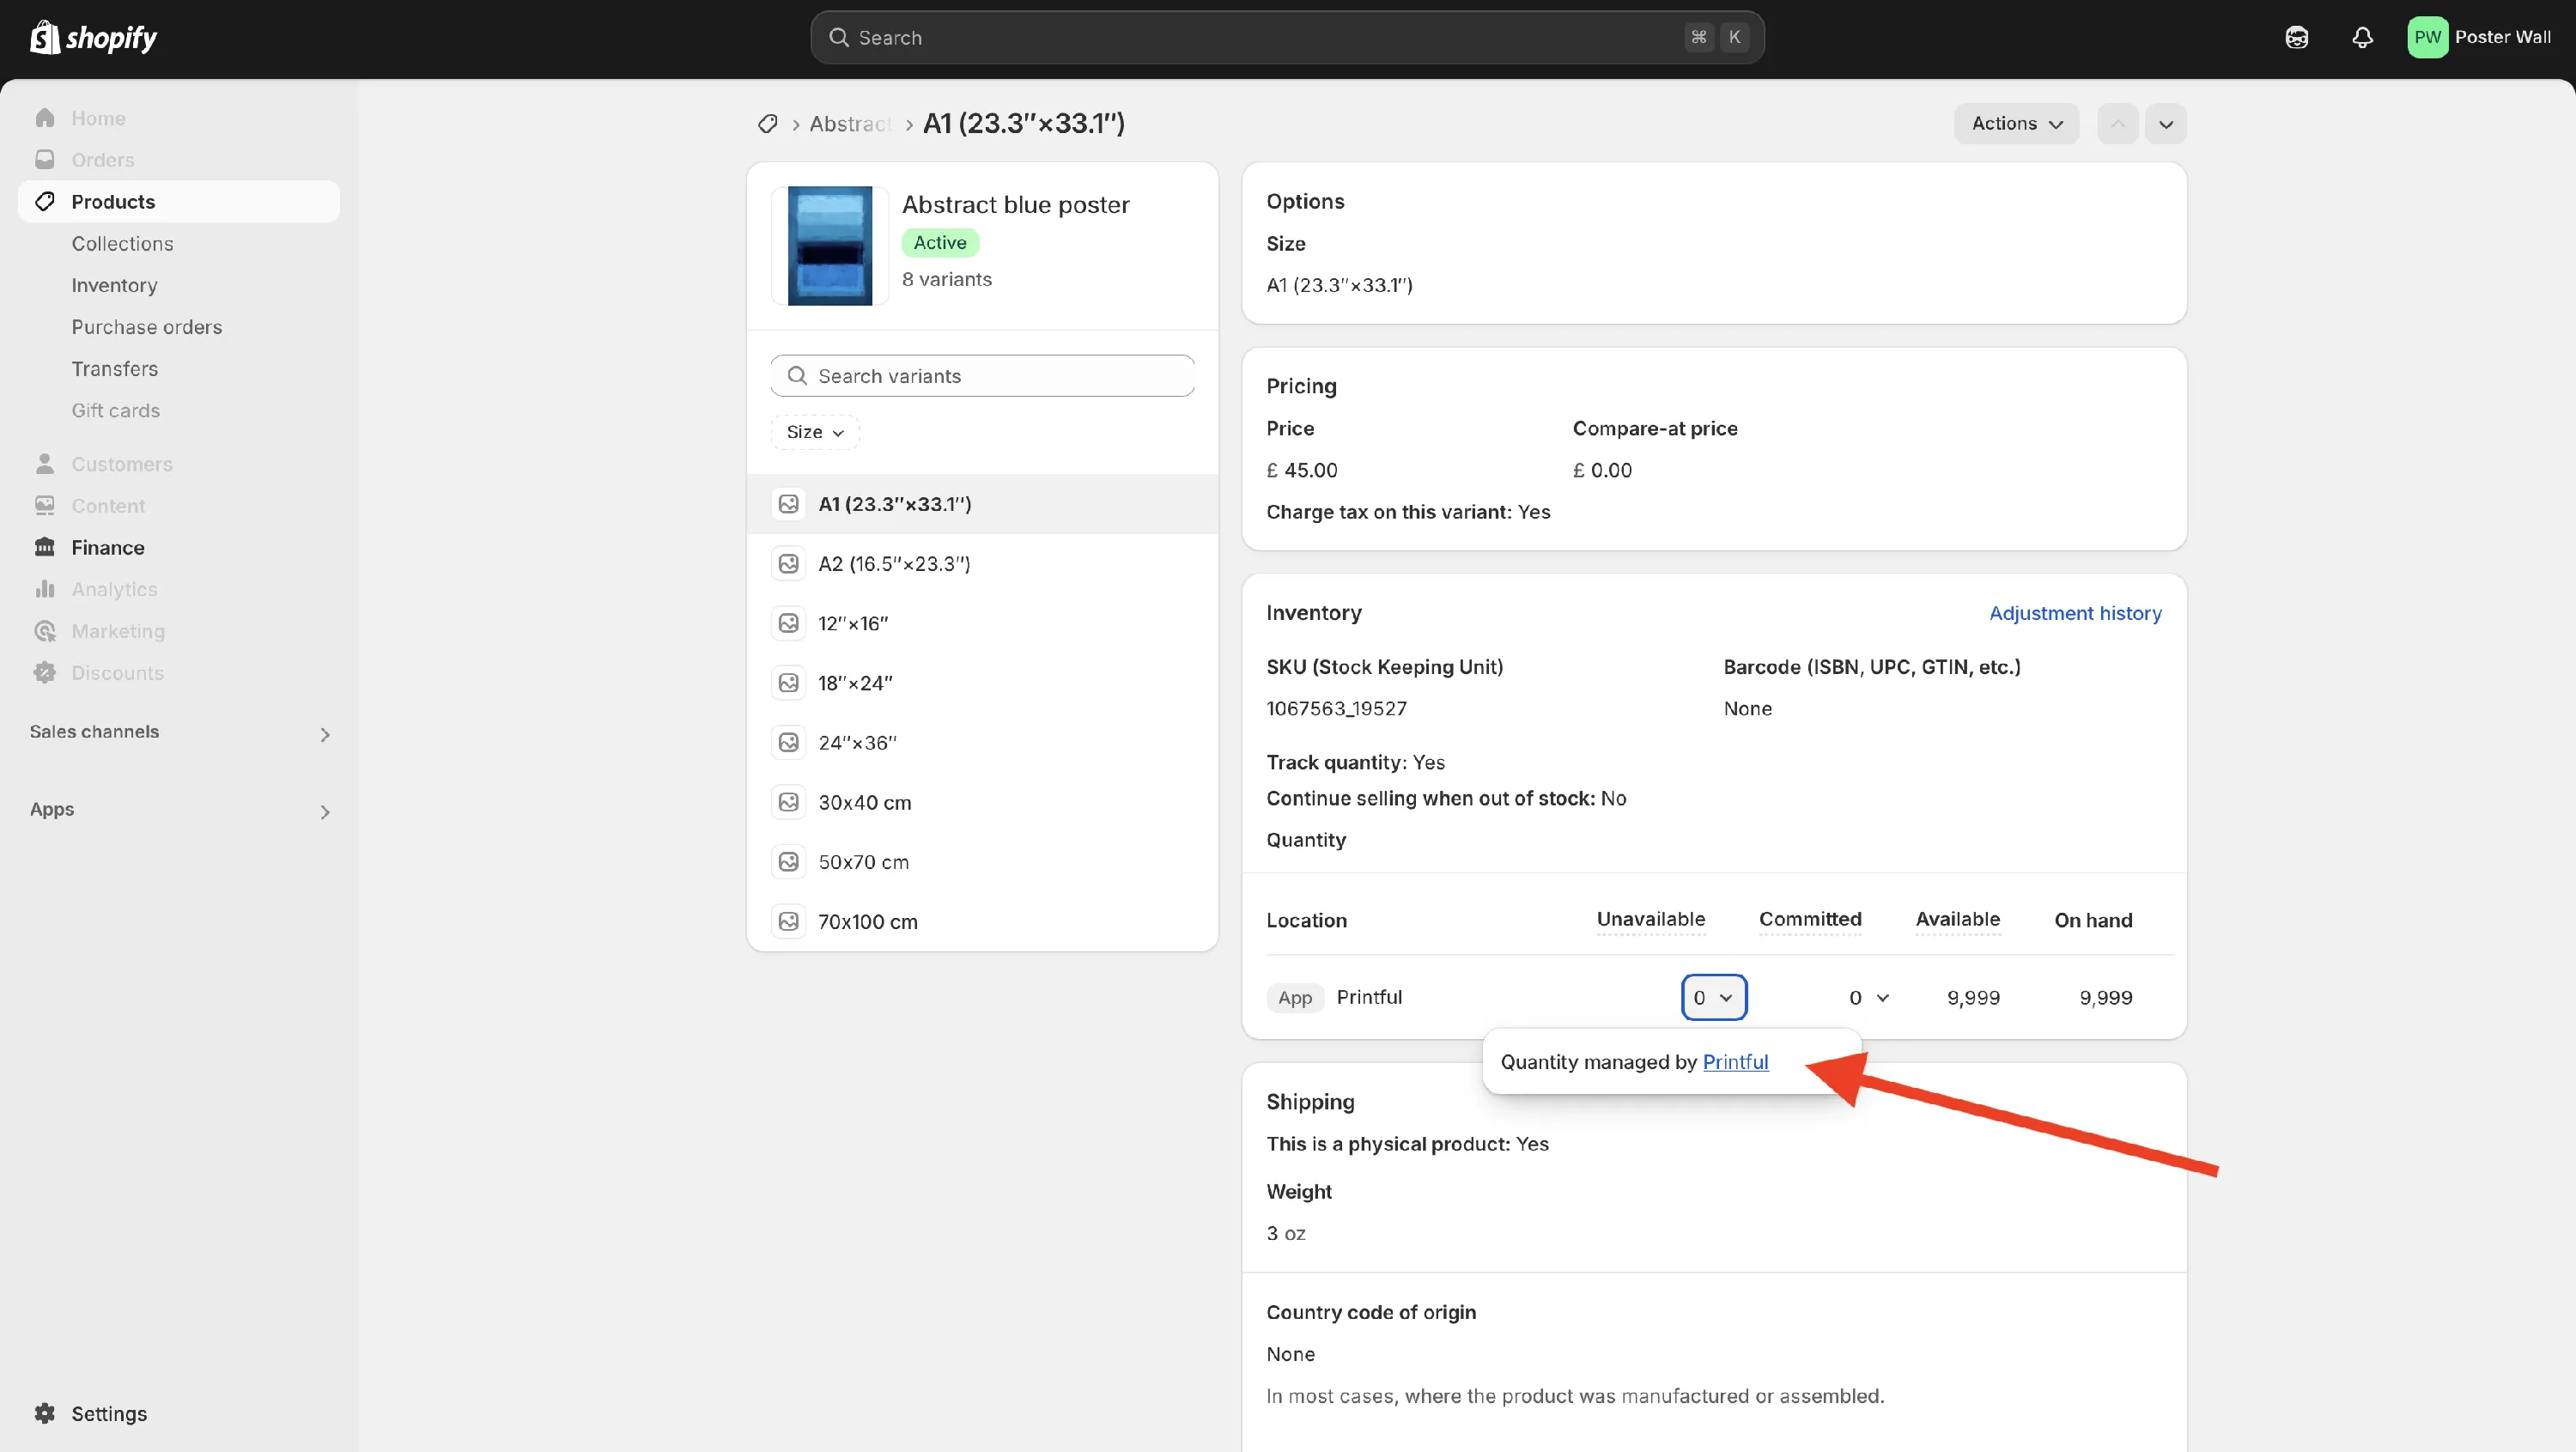
Task: Focus the top Search bar
Action: pyautogui.click(x=1287, y=38)
